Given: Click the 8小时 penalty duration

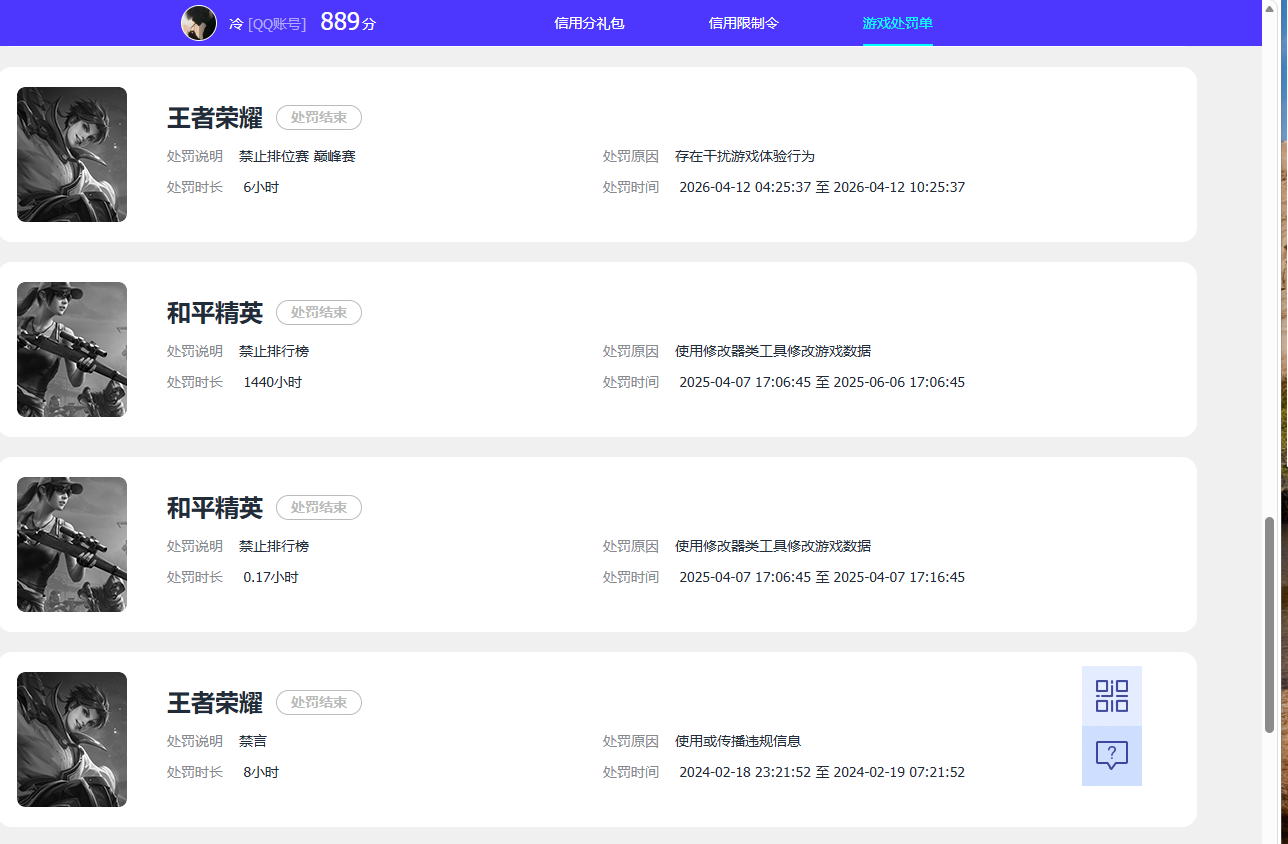Looking at the screenshot, I should [x=261, y=772].
